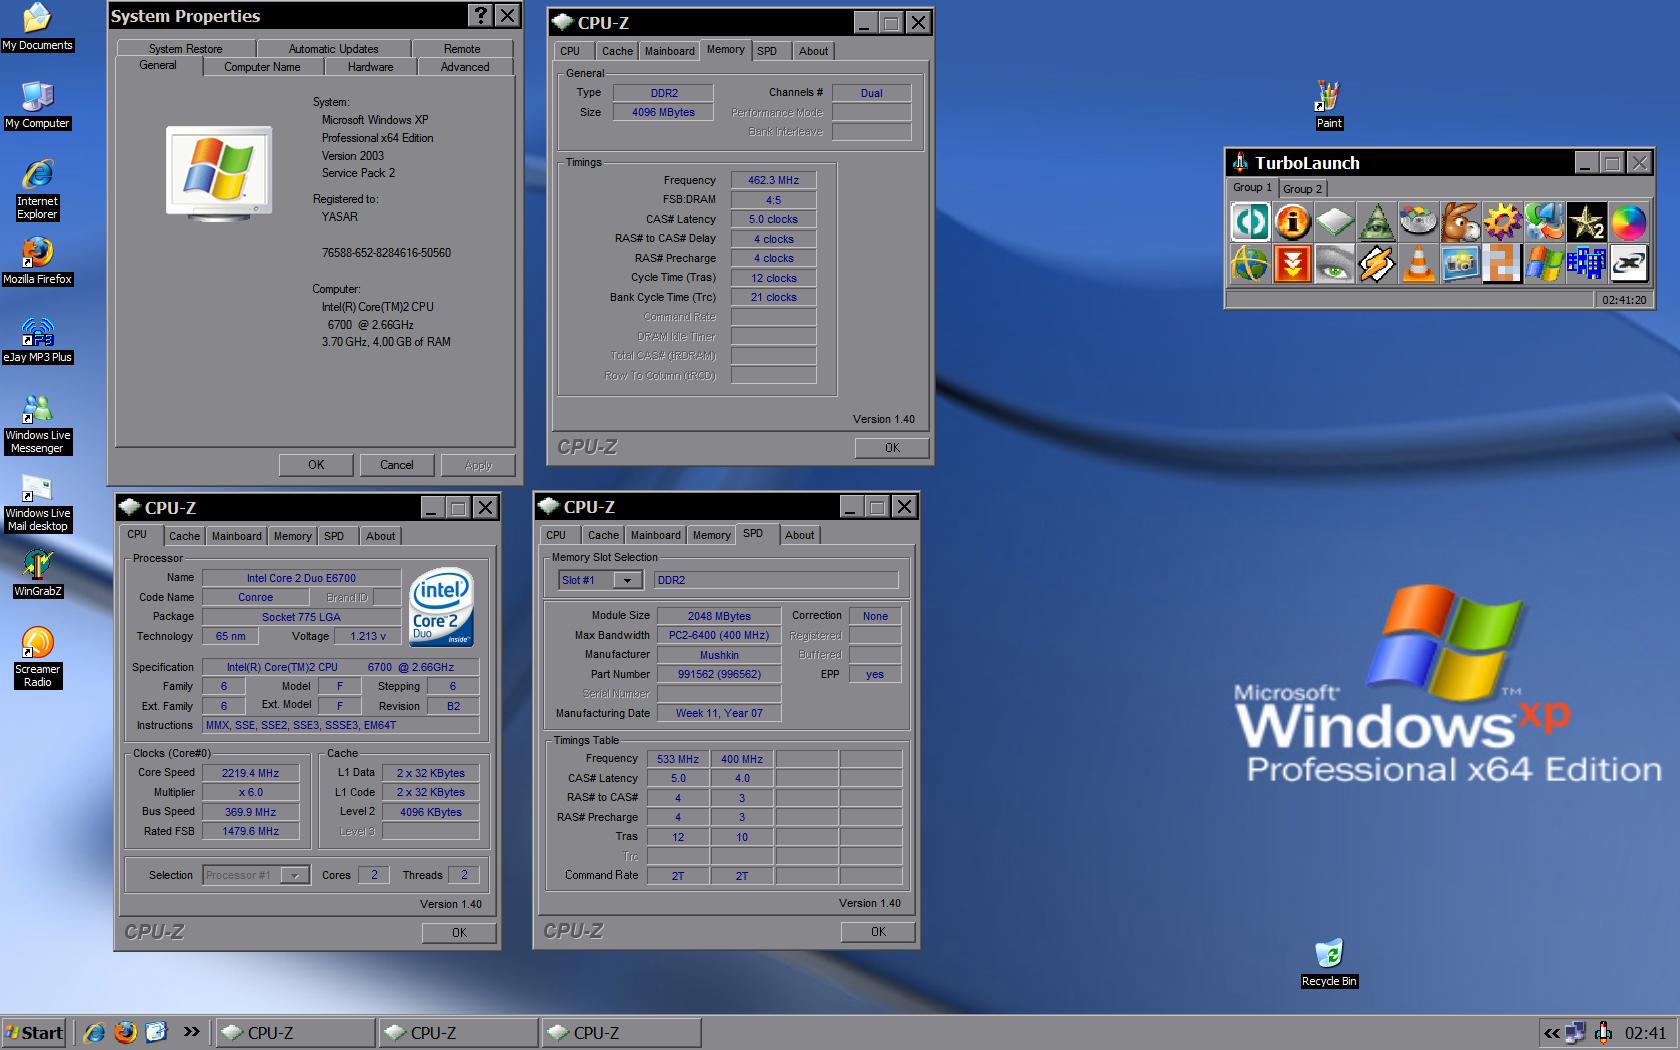Click the memory Frequency field 462.3 MHz
The width and height of the screenshot is (1680, 1050).
pos(773,181)
